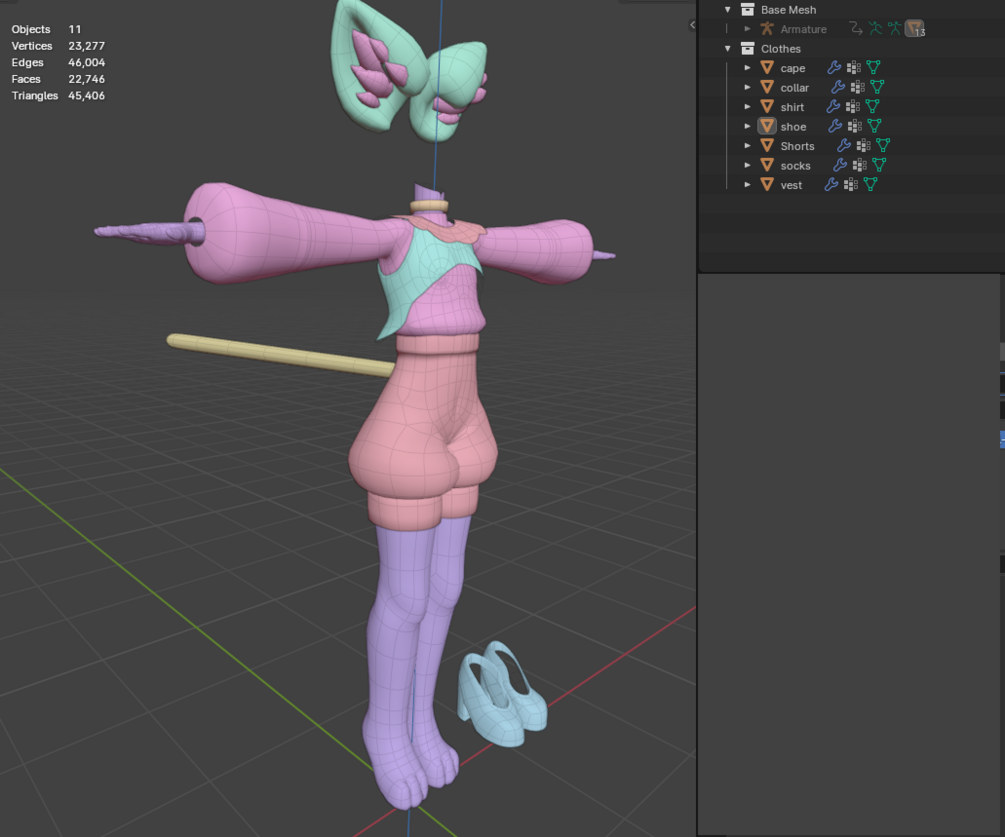Viewport: 1005px width, 837px height.
Task: Click the viewport sidebar toggle arrow
Action: [692, 25]
